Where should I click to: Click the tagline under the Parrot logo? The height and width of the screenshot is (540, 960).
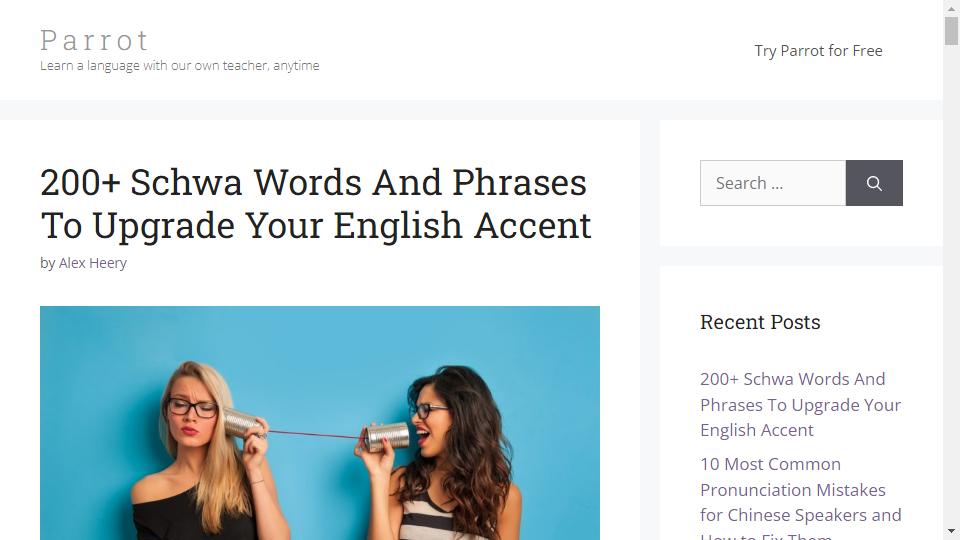tap(179, 66)
